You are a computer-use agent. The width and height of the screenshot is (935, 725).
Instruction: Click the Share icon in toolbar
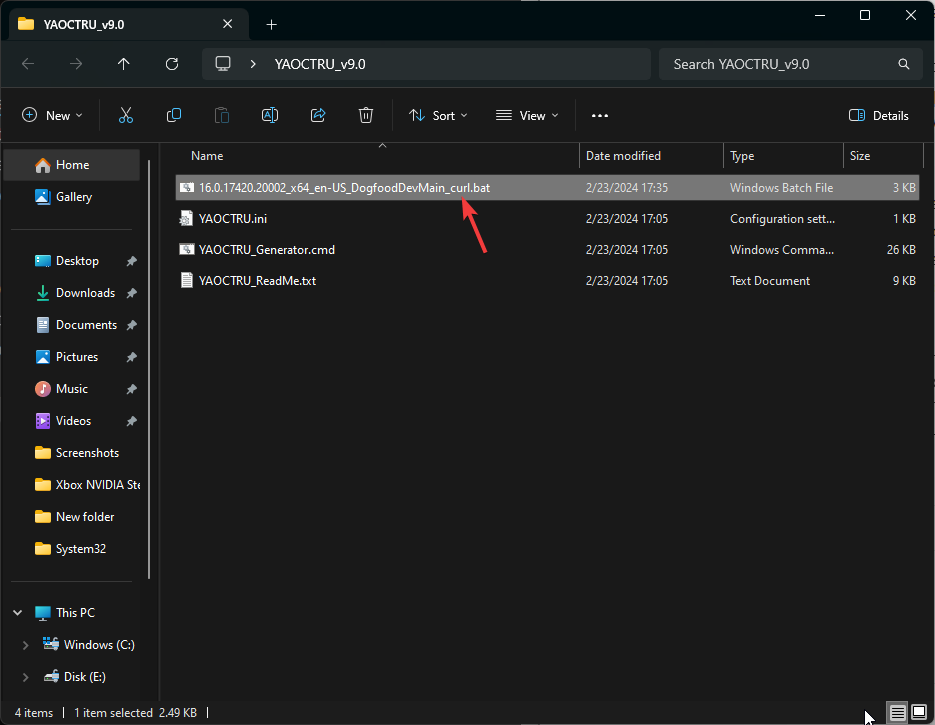click(318, 115)
